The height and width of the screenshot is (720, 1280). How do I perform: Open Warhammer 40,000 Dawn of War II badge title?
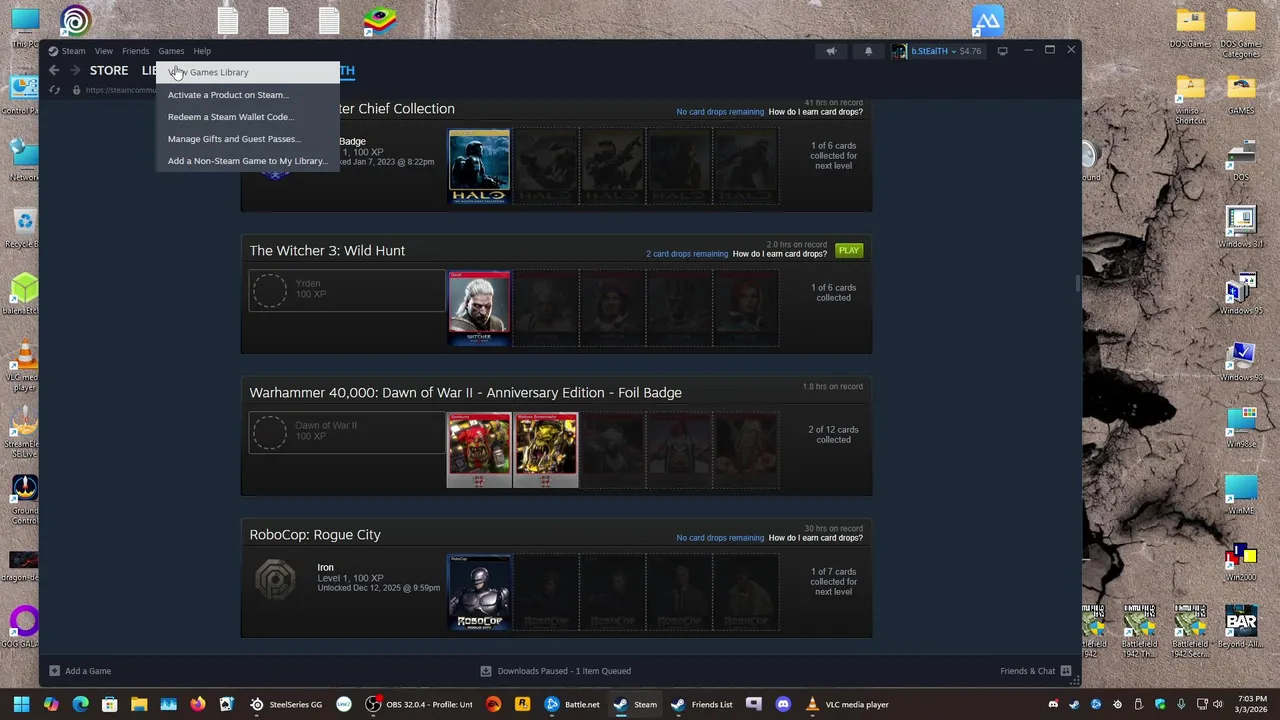465,393
